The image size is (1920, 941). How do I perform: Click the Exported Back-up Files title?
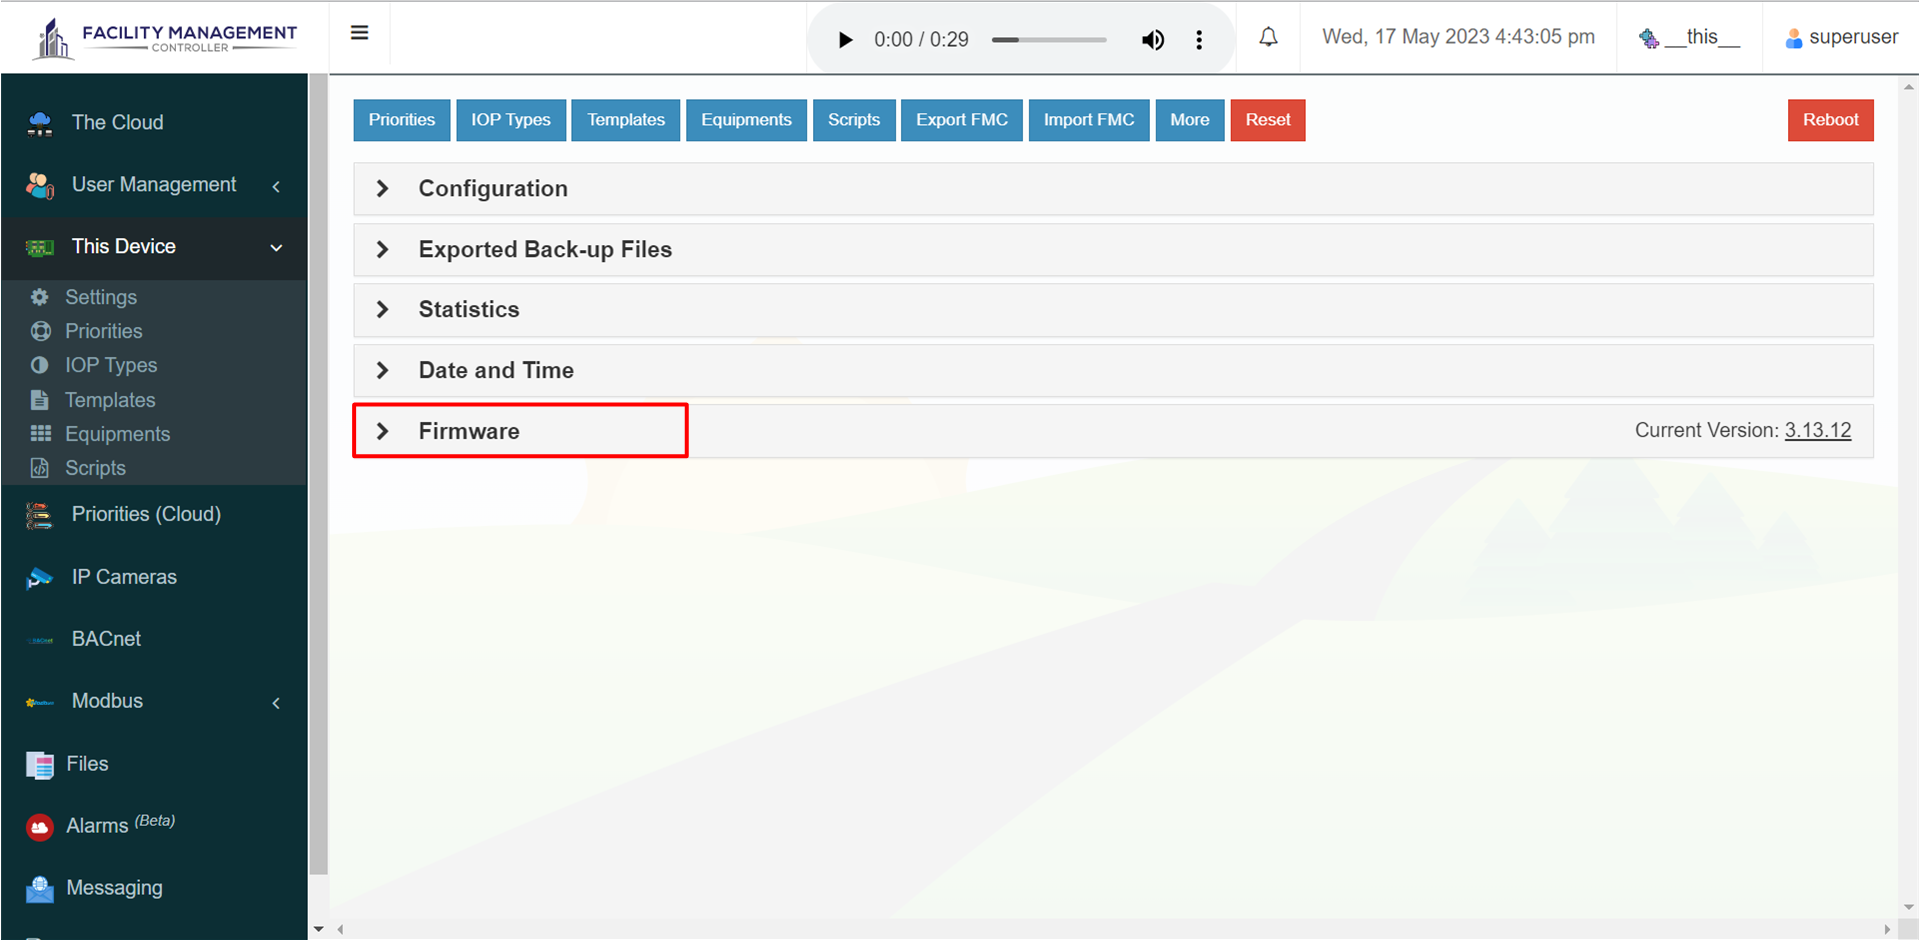545,250
